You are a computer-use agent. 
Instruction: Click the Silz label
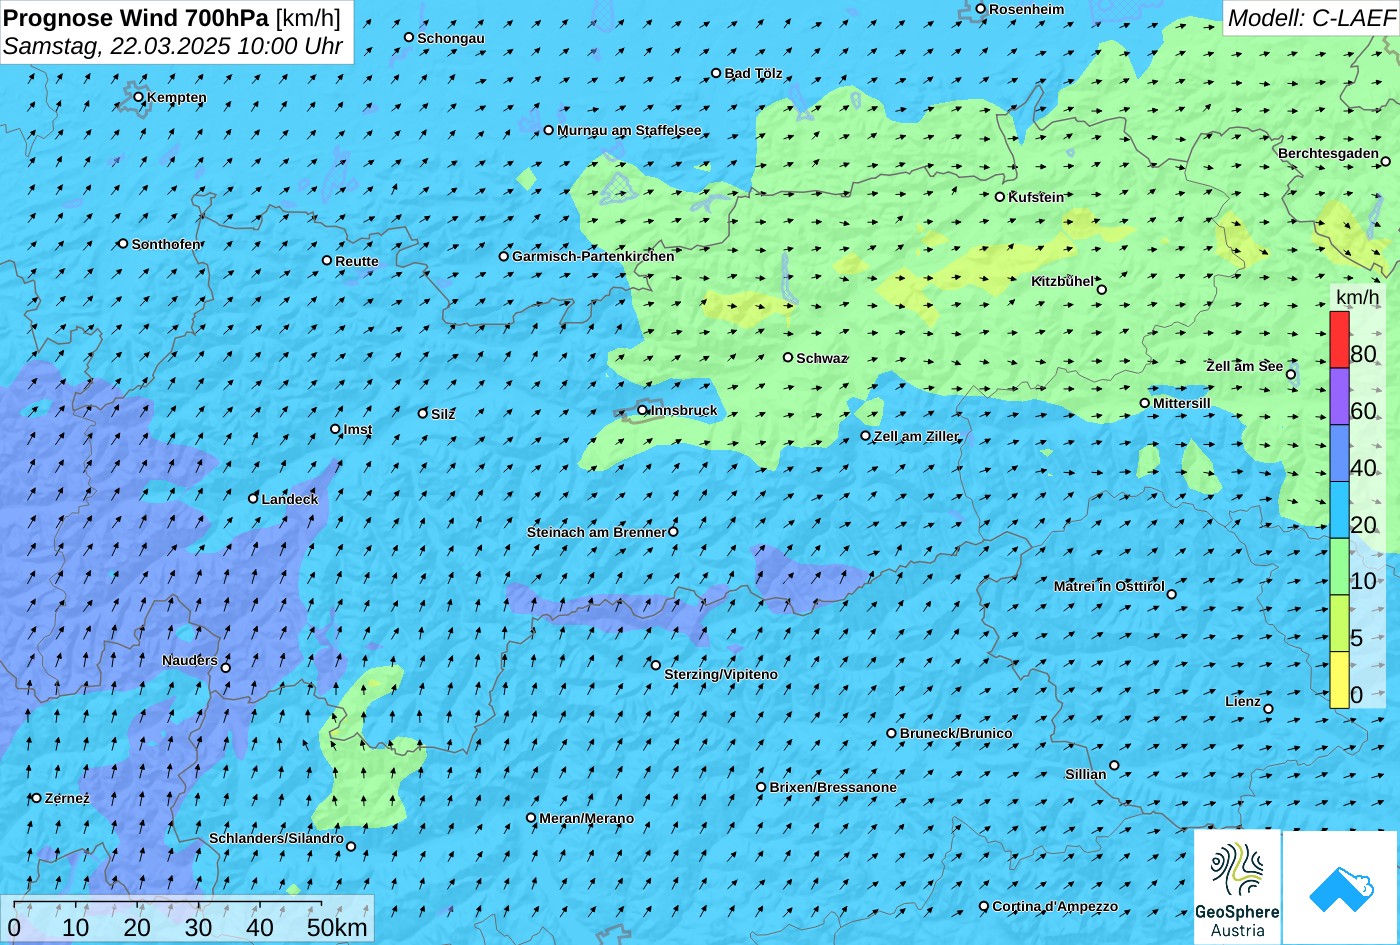coord(443,414)
